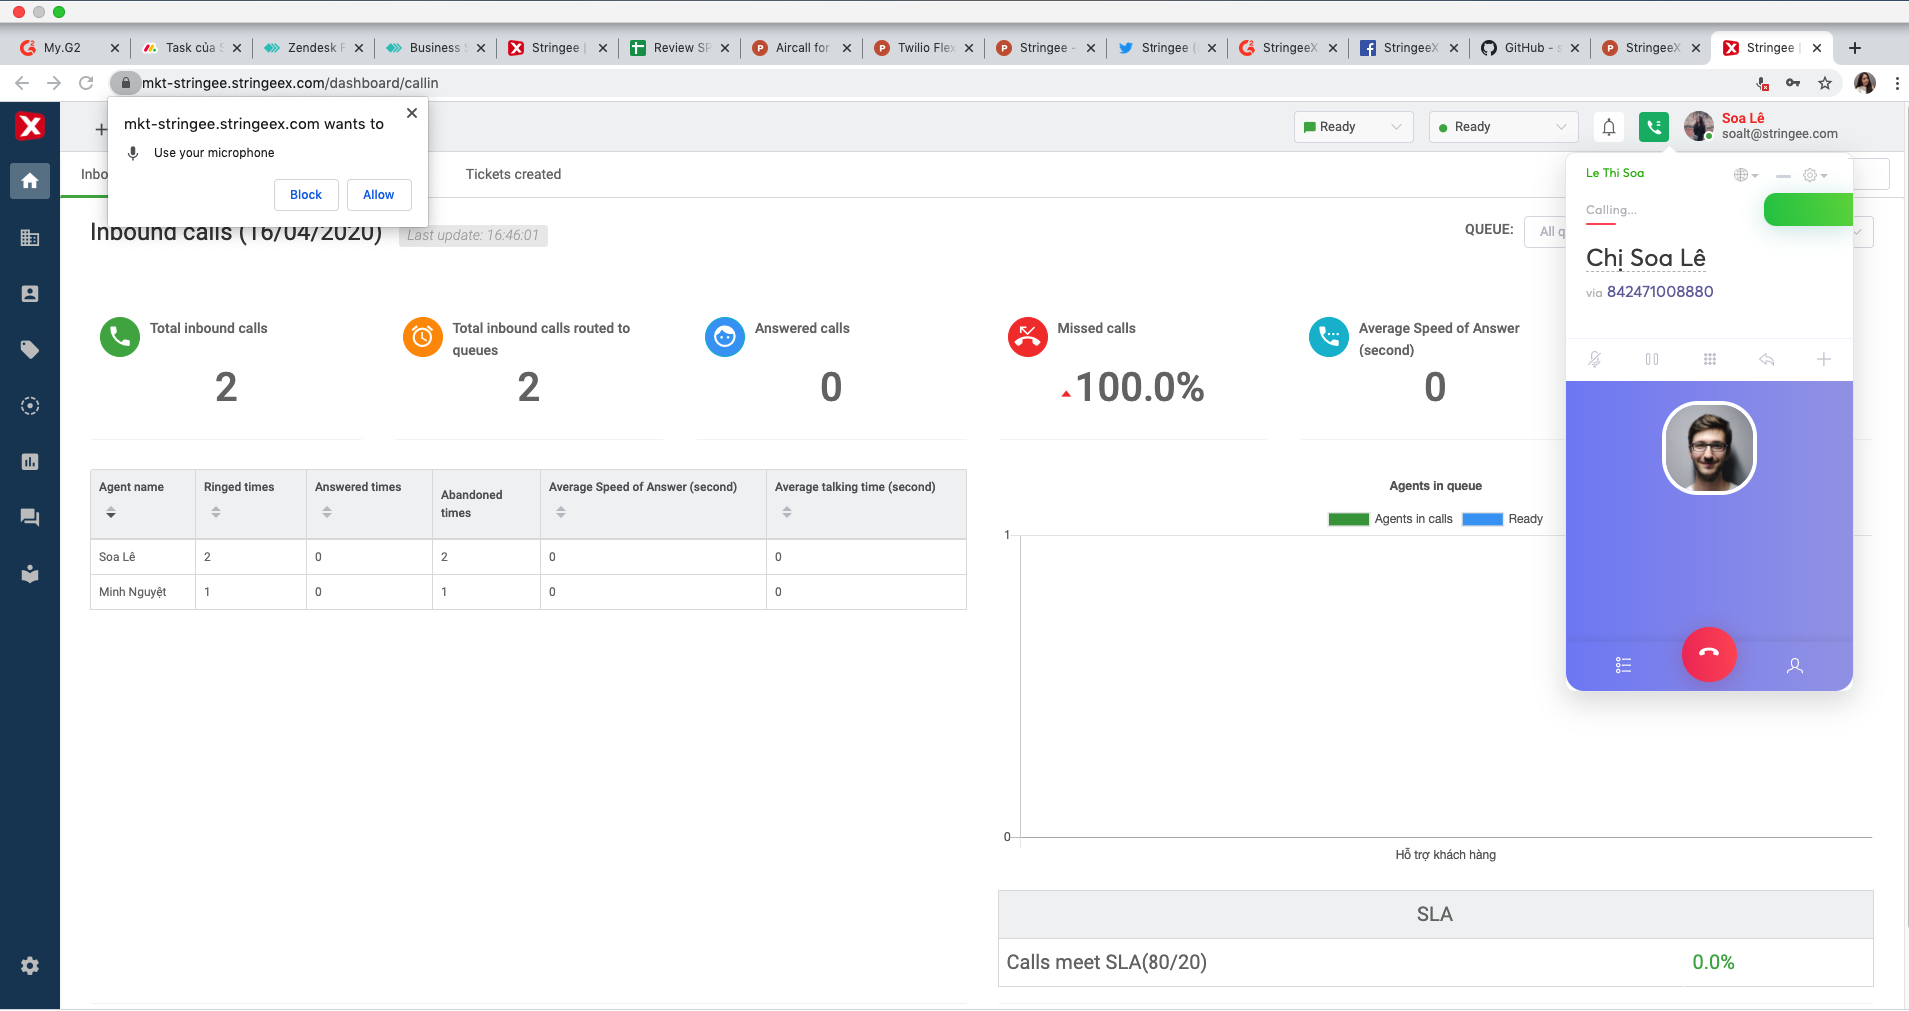Open a new browser tab
Image resolution: width=1909 pixels, height=1011 pixels.
[1855, 48]
